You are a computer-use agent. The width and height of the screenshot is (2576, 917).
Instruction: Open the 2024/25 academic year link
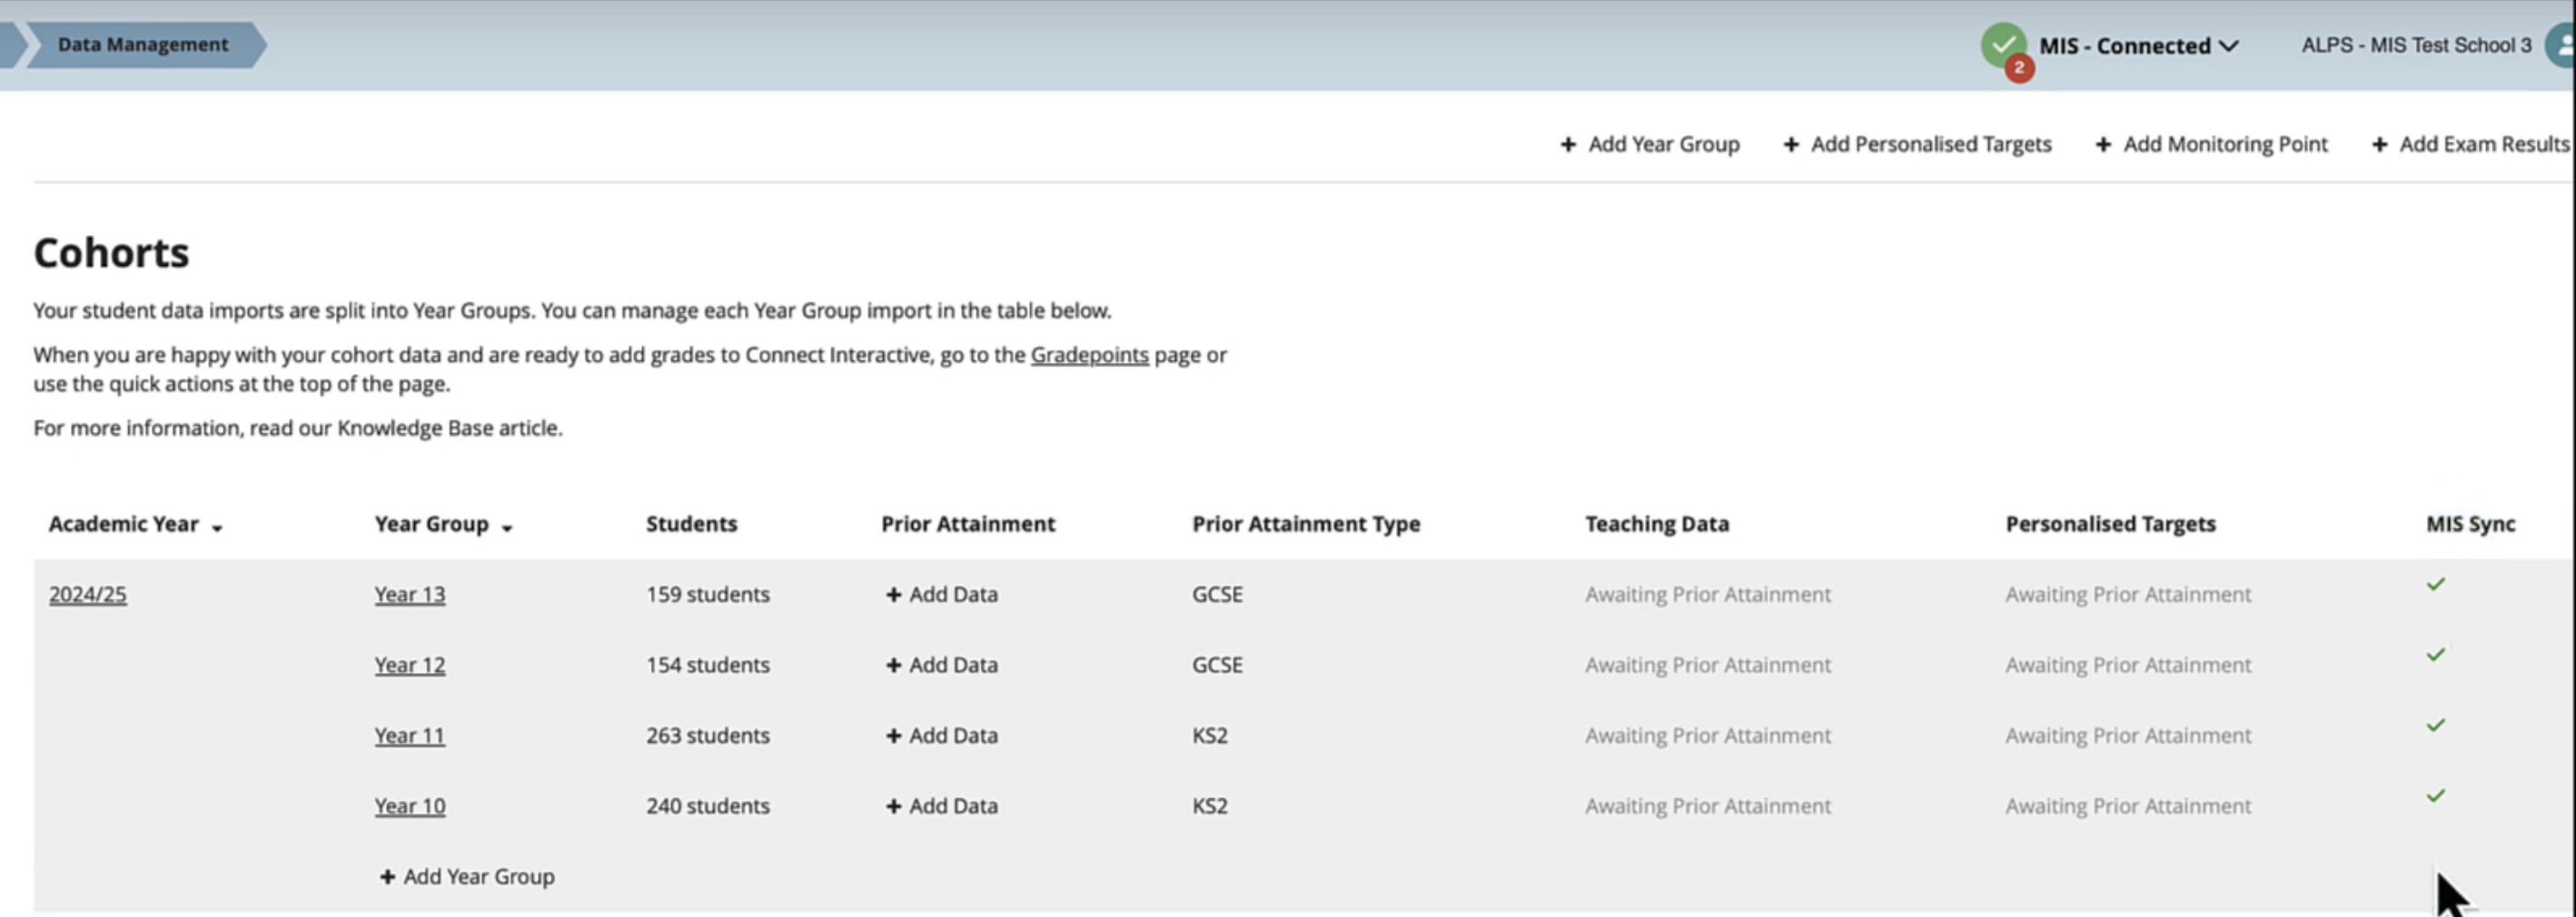[x=88, y=594]
